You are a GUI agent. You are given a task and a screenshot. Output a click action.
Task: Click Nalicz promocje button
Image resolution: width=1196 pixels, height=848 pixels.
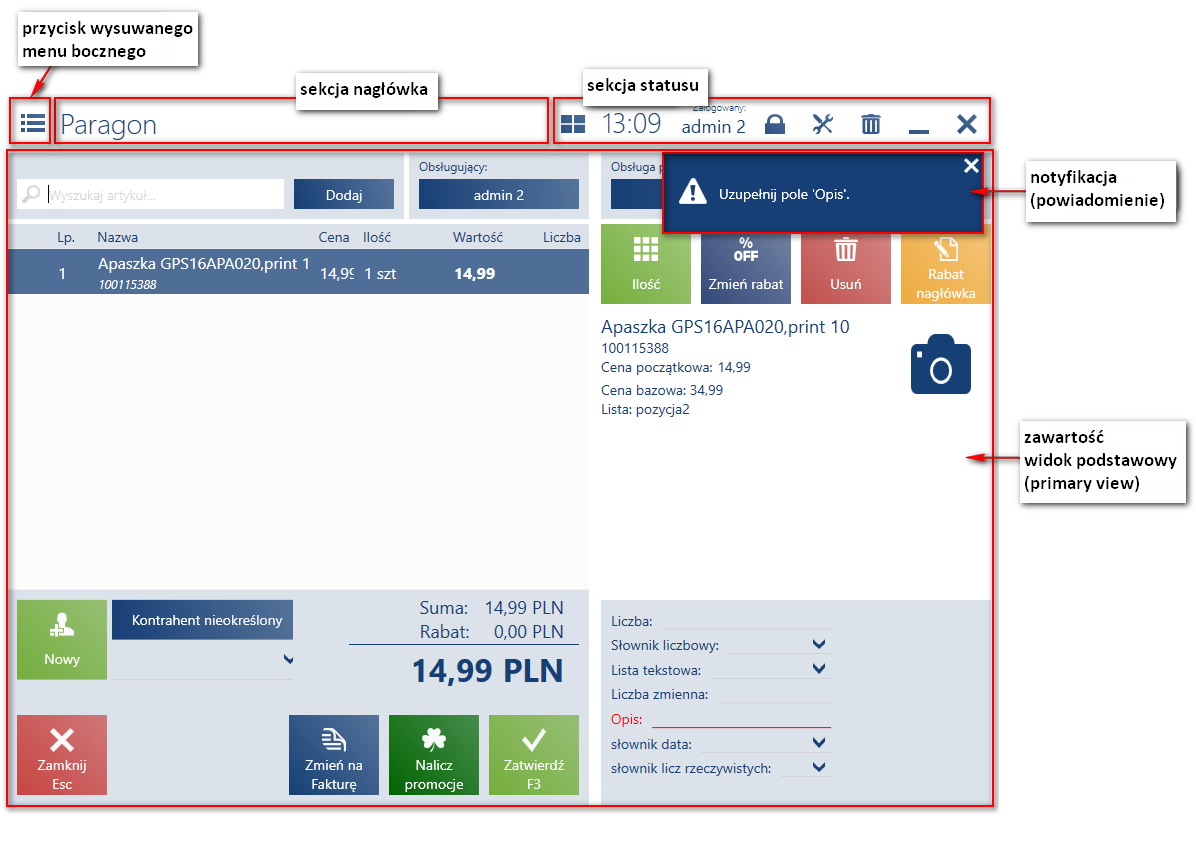click(433, 755)
